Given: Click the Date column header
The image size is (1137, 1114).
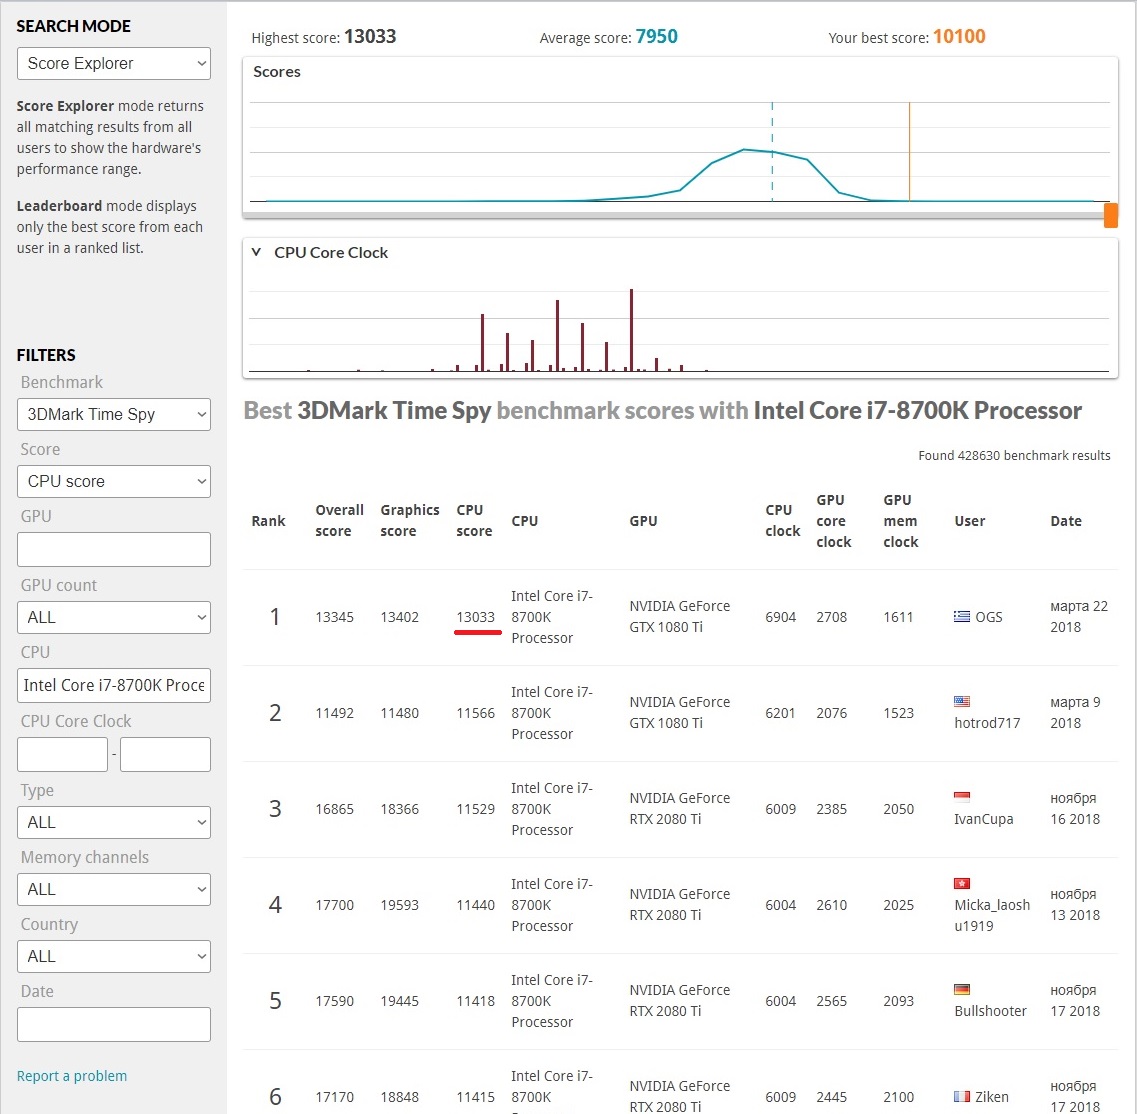Looking at the screenshot, I should pos(1065,521).
